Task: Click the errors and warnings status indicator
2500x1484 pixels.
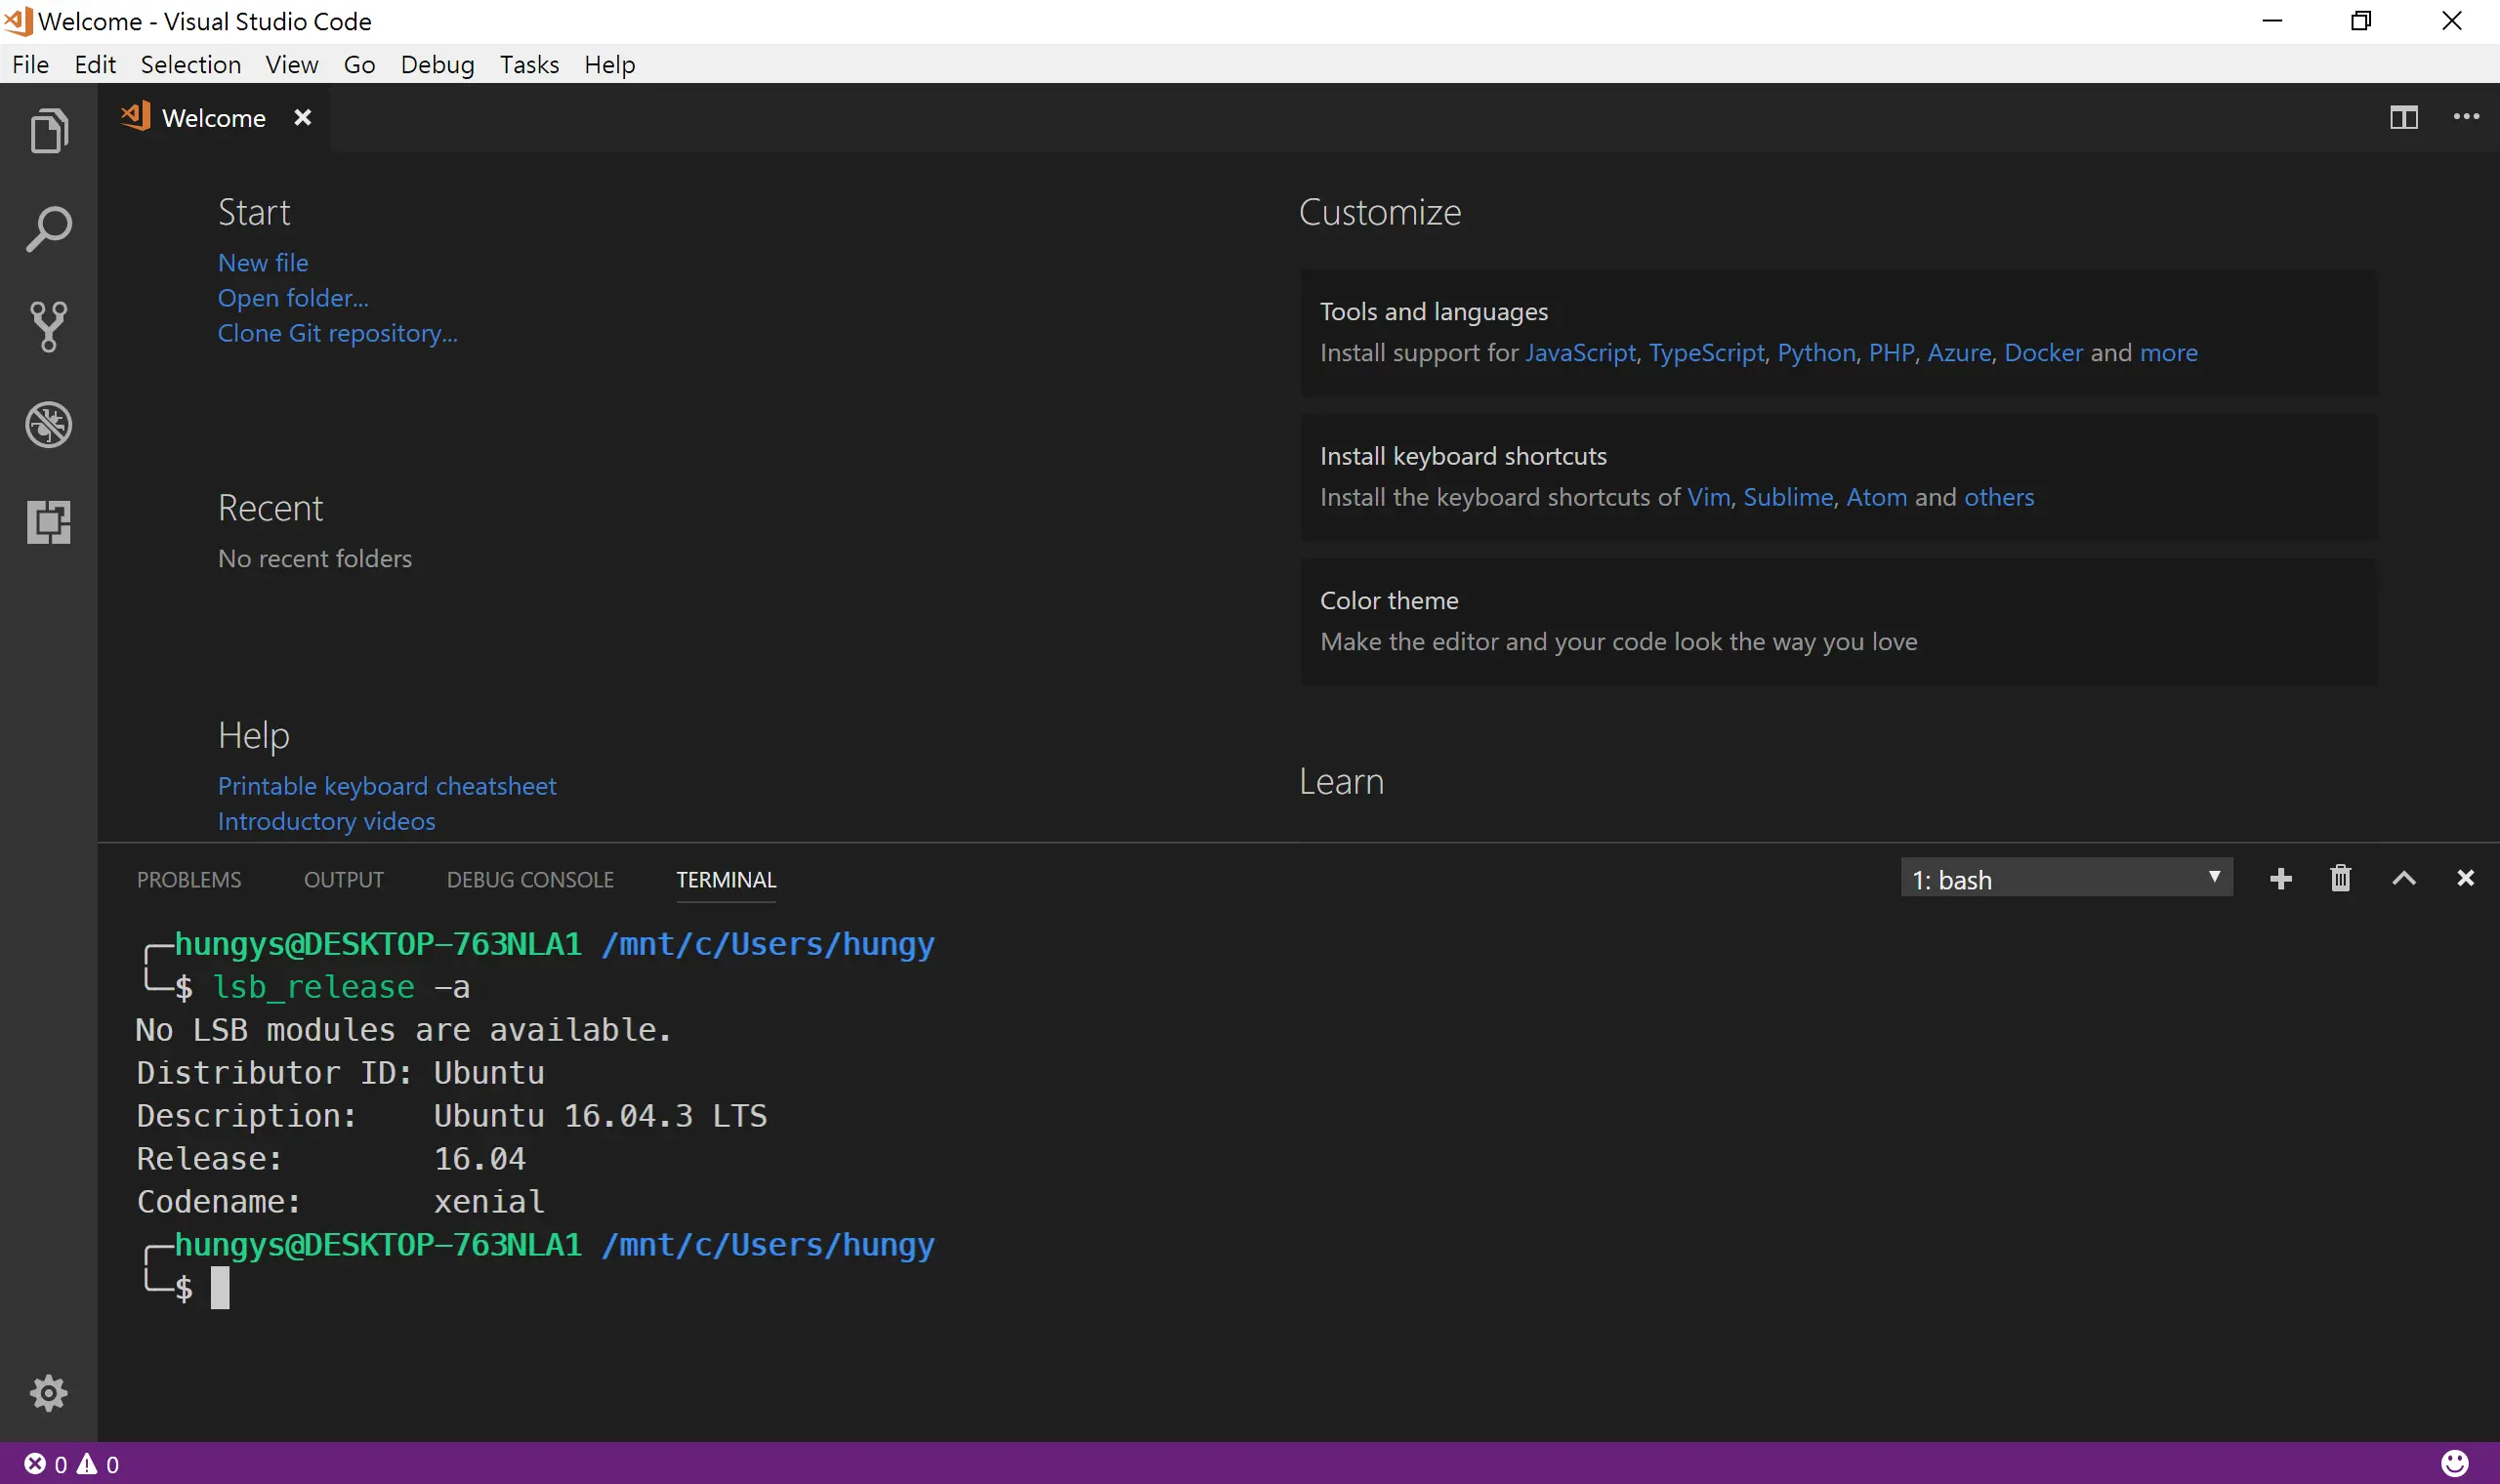Action: click(x=72, y=1464)
